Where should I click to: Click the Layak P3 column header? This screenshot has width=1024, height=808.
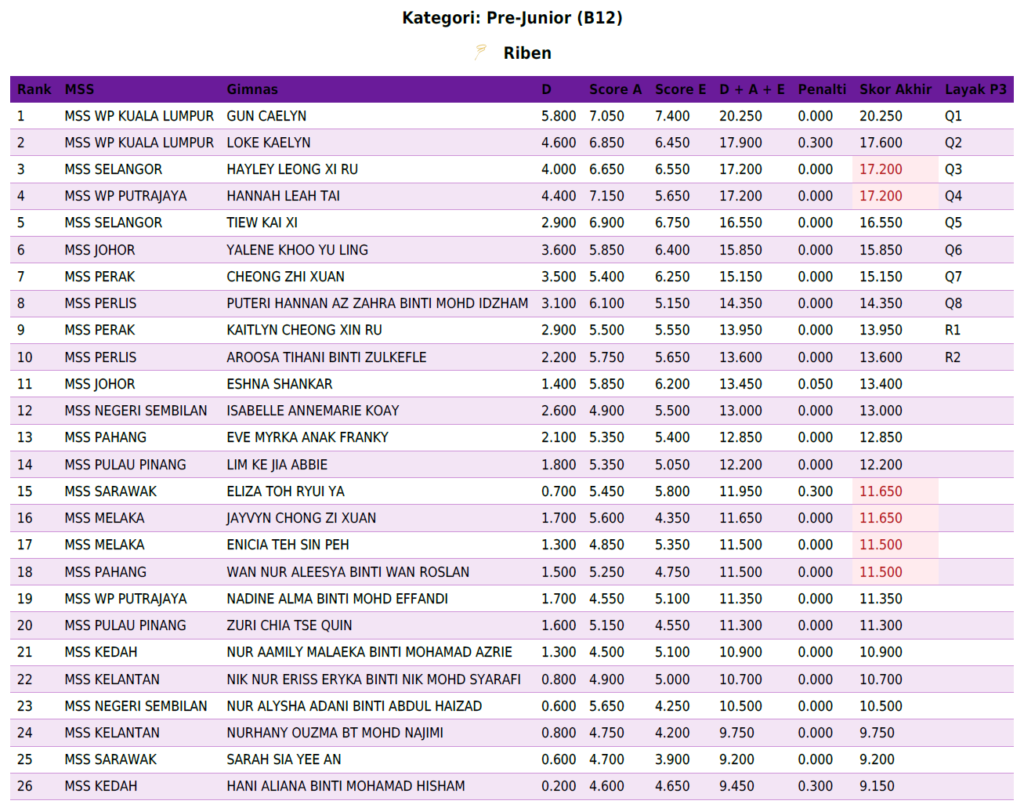pos(975,90)
